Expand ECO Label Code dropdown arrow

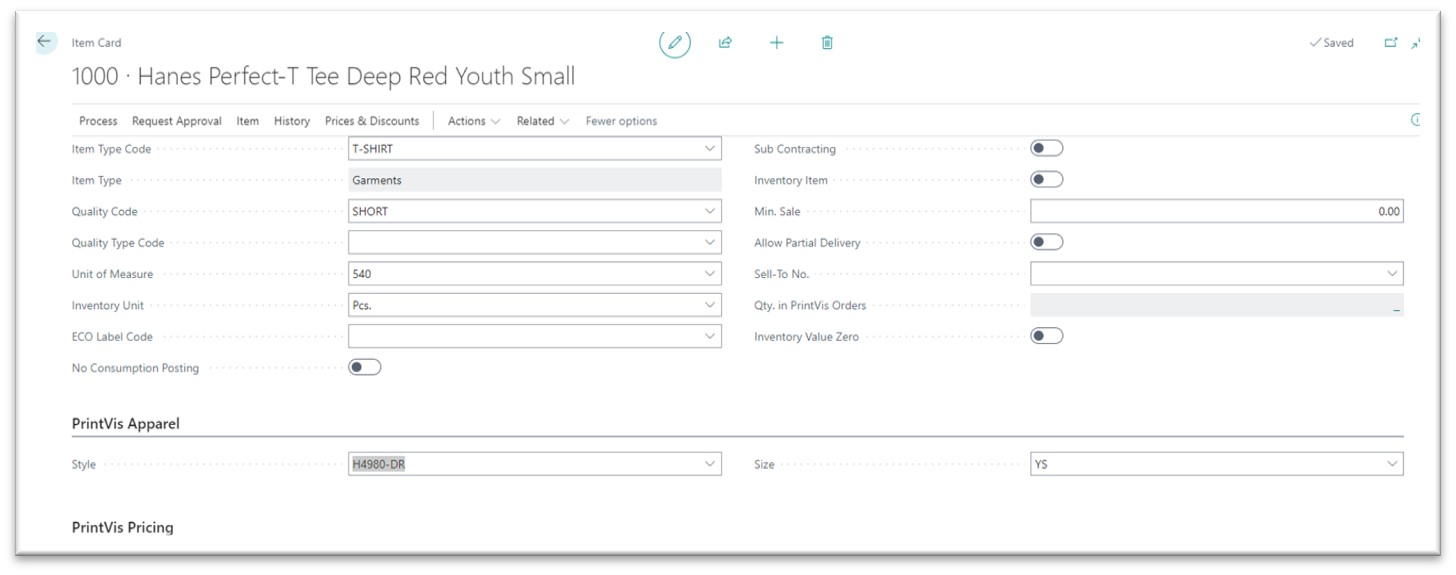pyautogui.click(x=710, y=337)
